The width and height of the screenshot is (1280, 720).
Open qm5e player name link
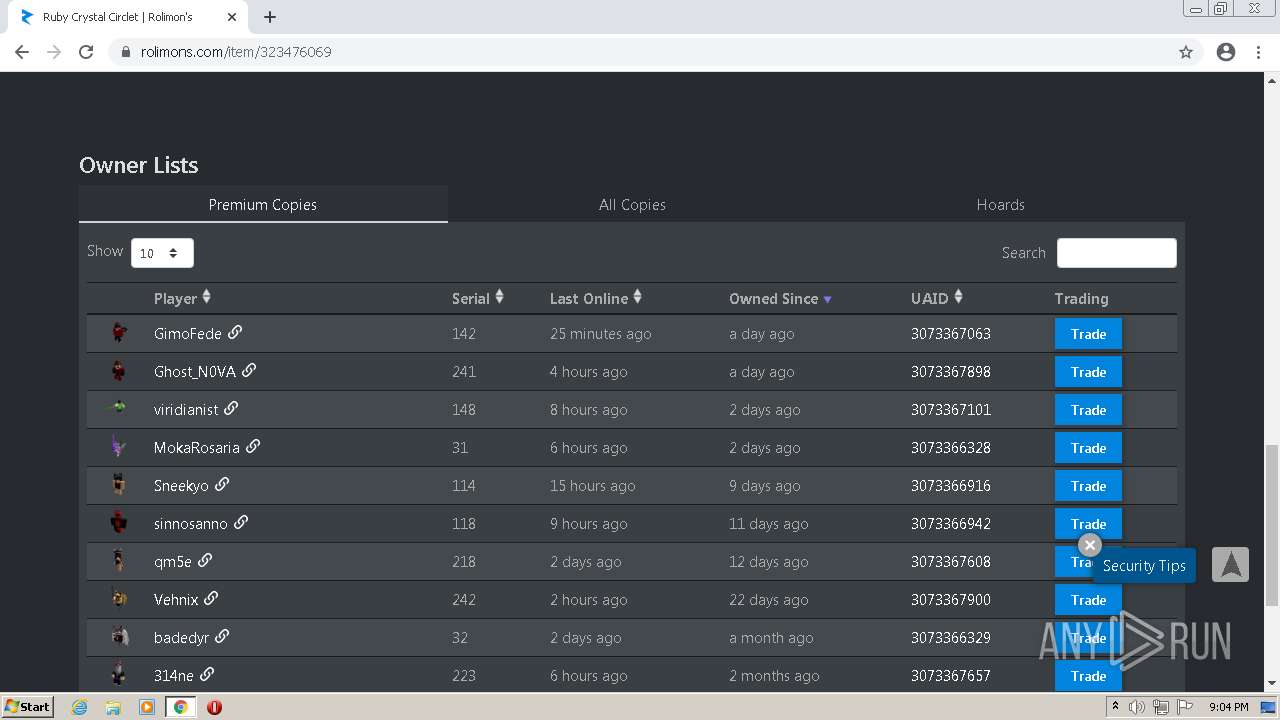coord(173,562)
